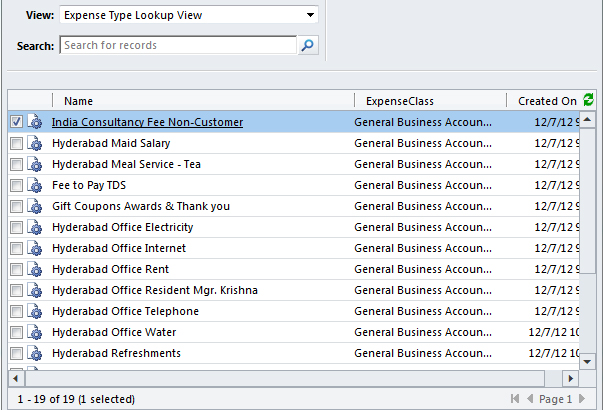Viewport: 603px width, 410px height.
Task: Open the India Consultancy Fee Non-Customer link
Action: click(x=147, y=122)
